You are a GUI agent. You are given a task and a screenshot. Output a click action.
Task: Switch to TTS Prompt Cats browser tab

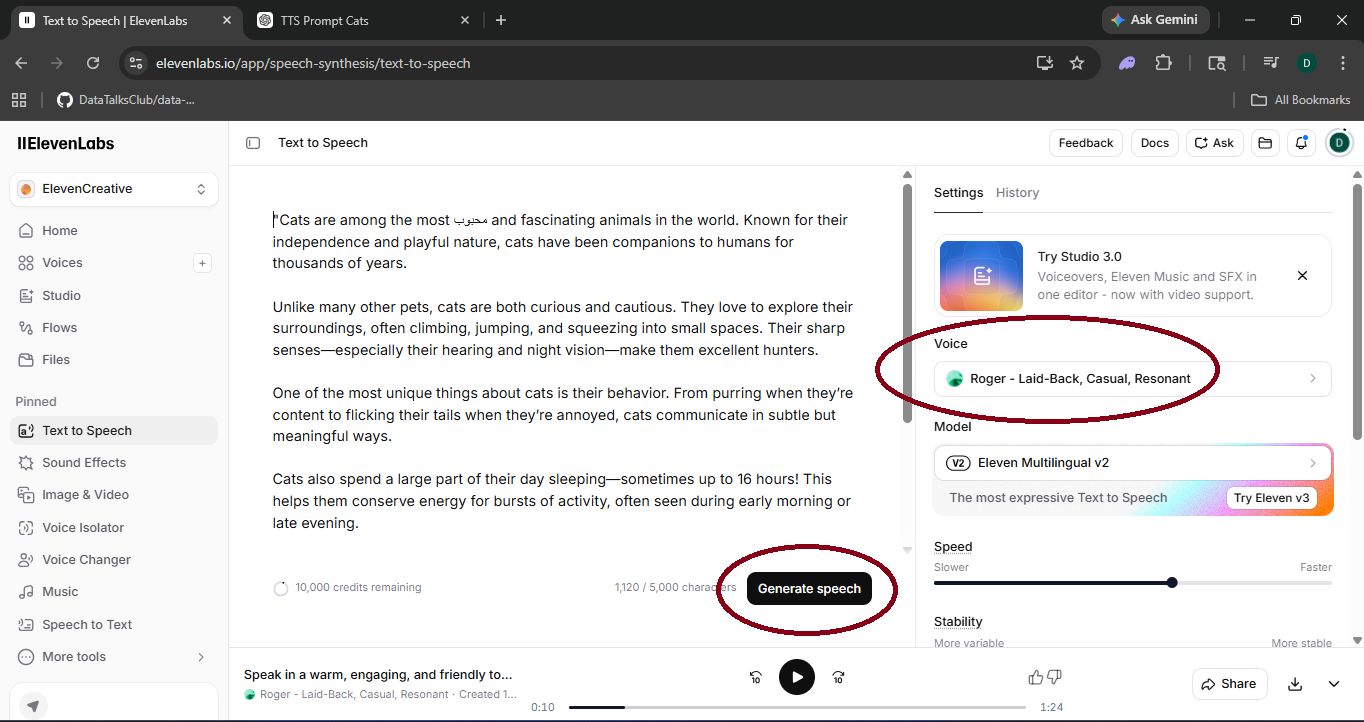click(x=365, y=20)
